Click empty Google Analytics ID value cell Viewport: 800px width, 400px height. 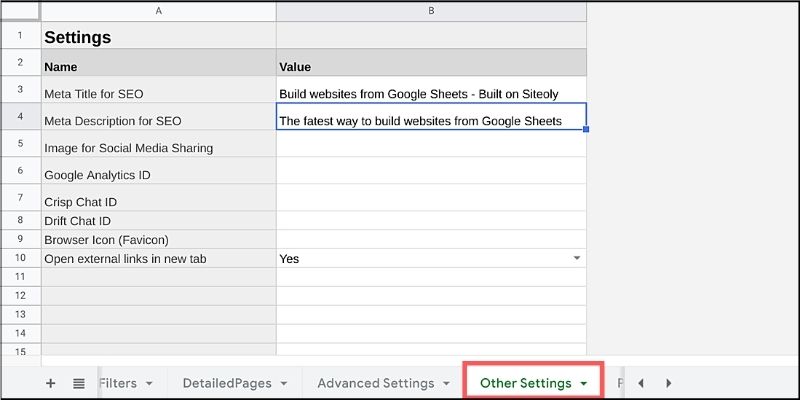pos(430,172)
